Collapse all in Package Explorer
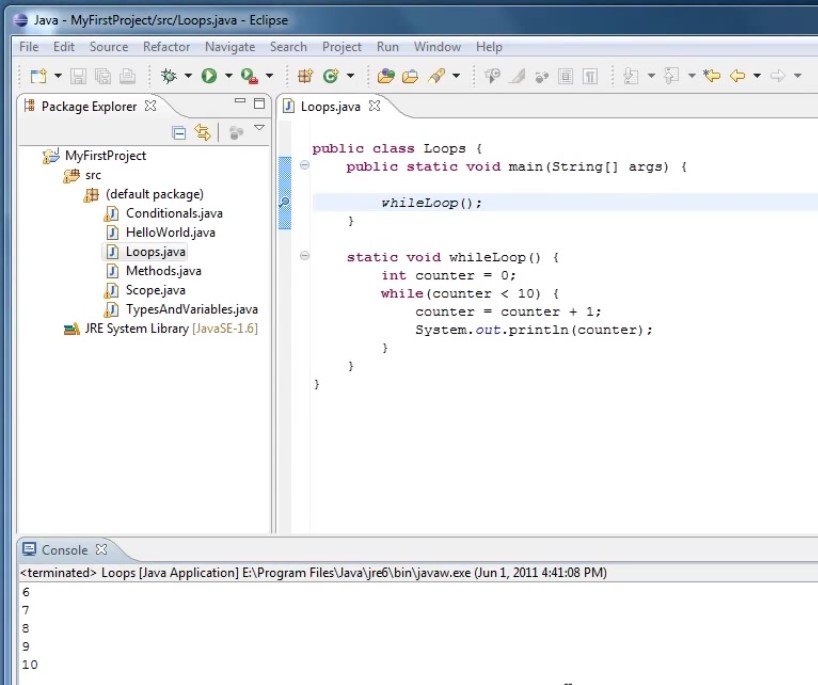The width and height of the screenshot is (818, 685). click(x=179, y=132)
